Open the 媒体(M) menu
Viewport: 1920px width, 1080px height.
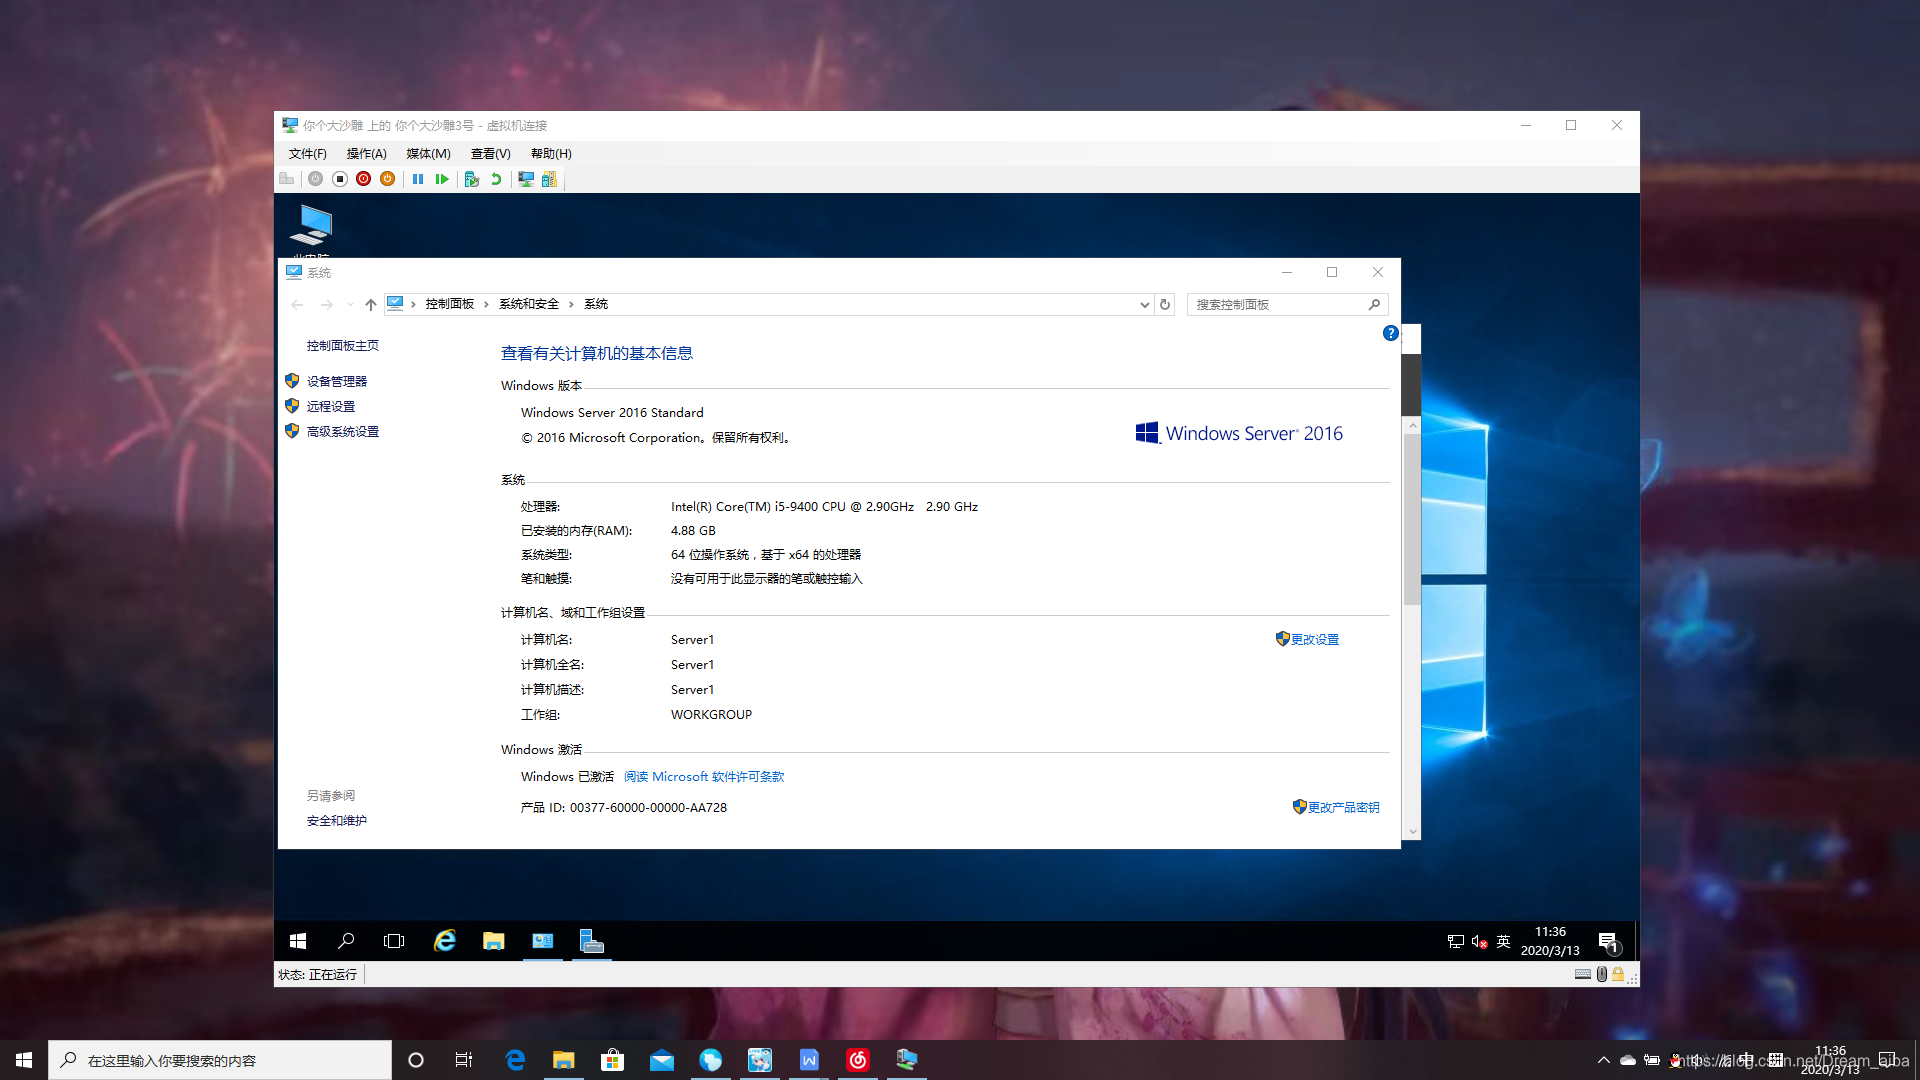click(428, 153)
